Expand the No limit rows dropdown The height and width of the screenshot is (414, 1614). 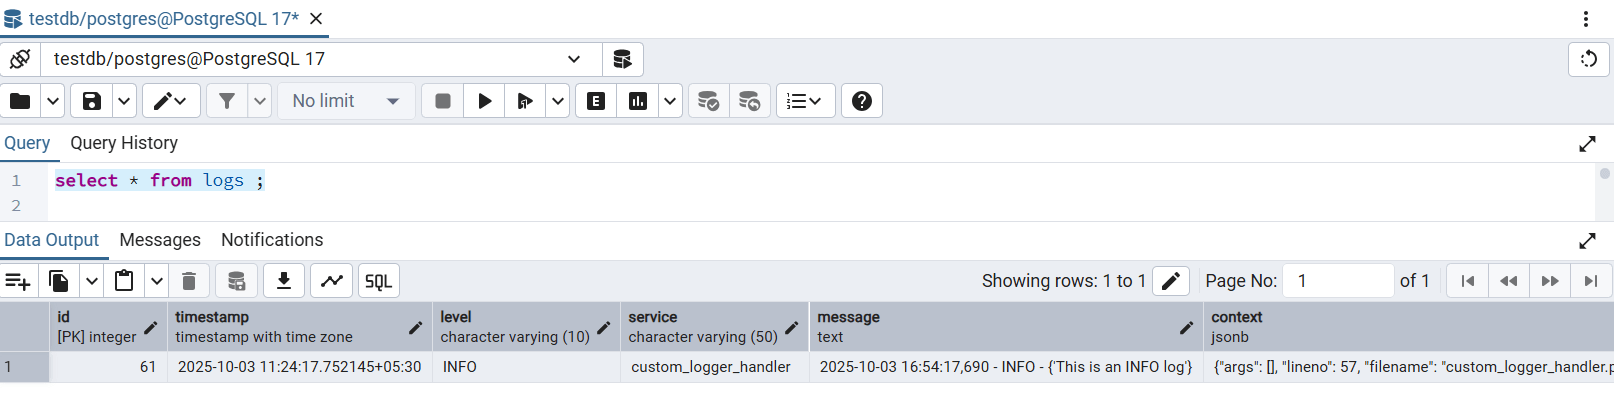tap(346, 101)
